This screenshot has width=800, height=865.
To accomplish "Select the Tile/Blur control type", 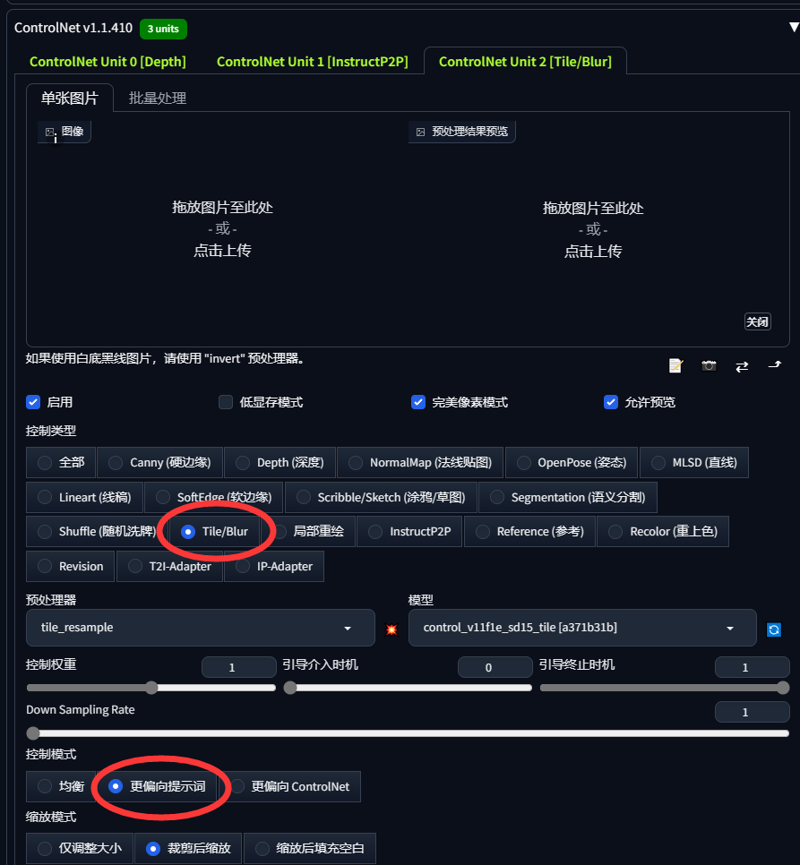I will point(215,531).
